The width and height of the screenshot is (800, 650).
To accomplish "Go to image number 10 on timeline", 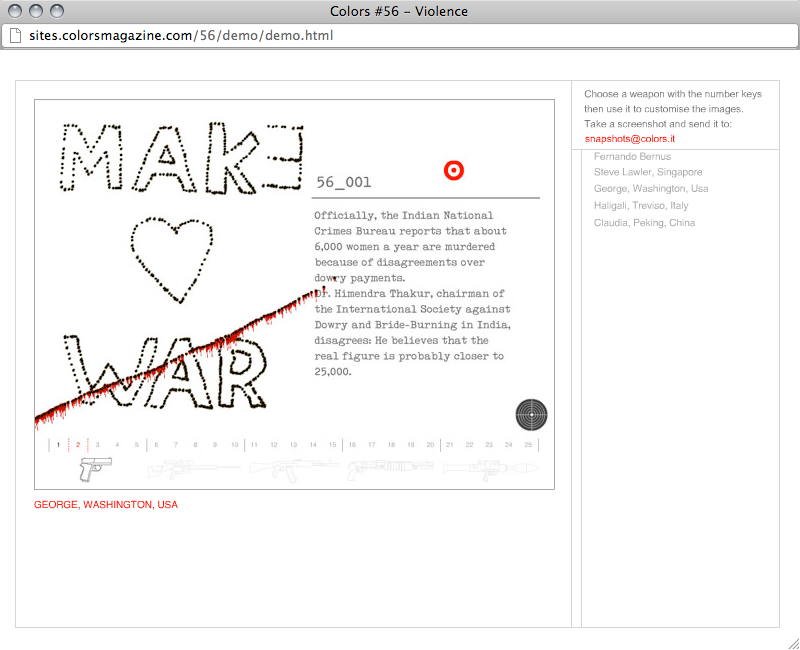I will point(235,445).
